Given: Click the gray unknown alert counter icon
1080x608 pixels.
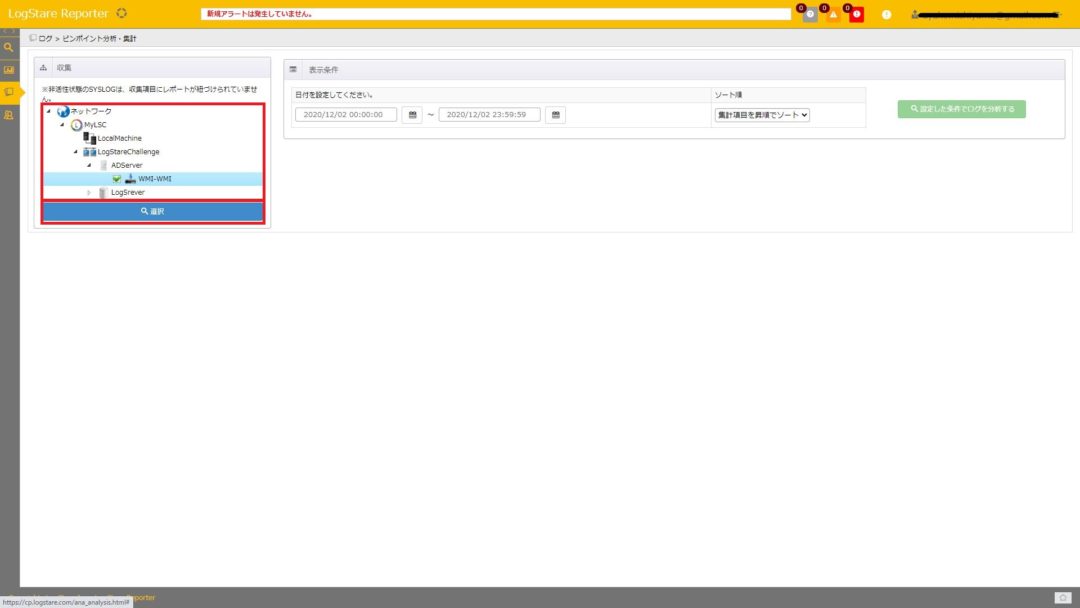Looking at the screenshot, I should point(810,14).
